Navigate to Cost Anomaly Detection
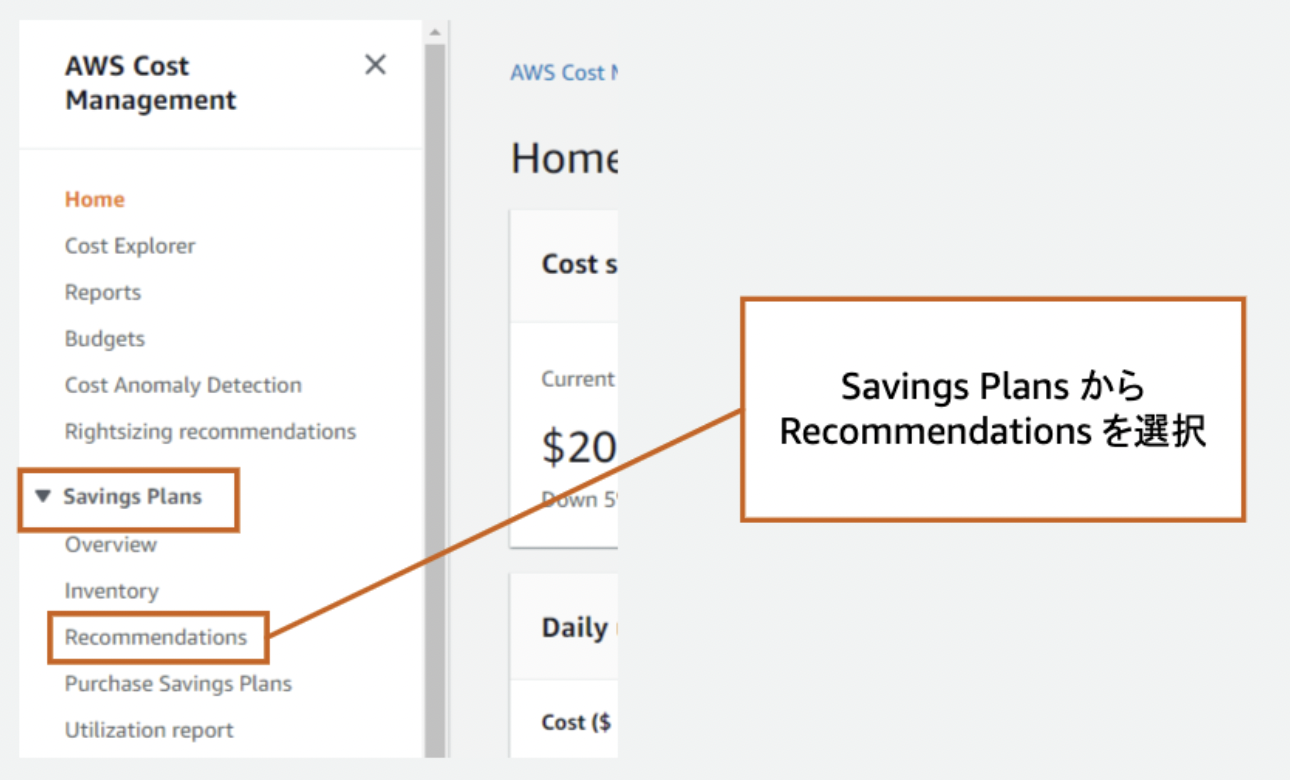 point(183,385)
